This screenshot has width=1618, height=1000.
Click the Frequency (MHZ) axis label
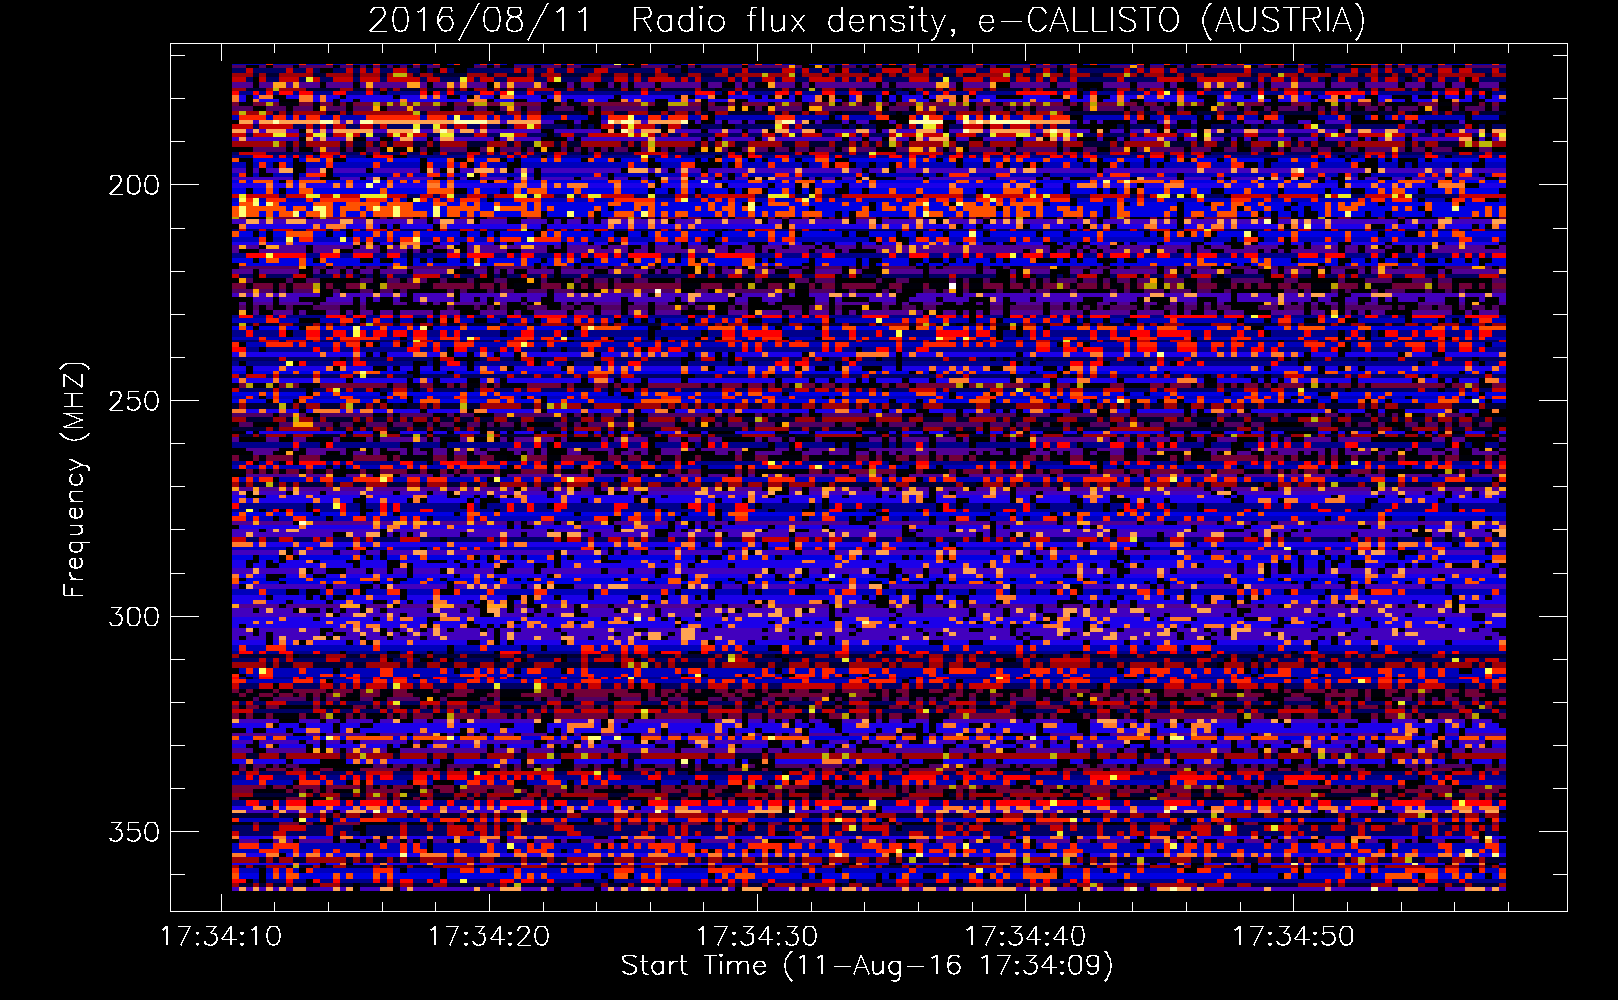[75, 479]
